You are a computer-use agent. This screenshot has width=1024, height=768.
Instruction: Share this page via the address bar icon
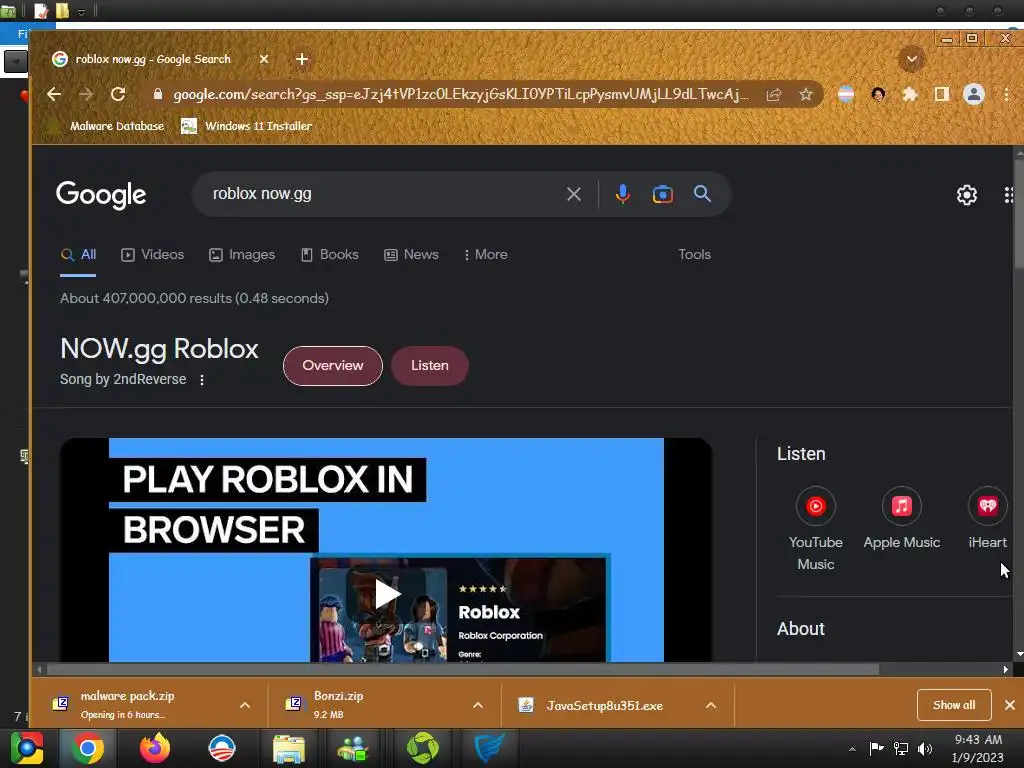774,95
